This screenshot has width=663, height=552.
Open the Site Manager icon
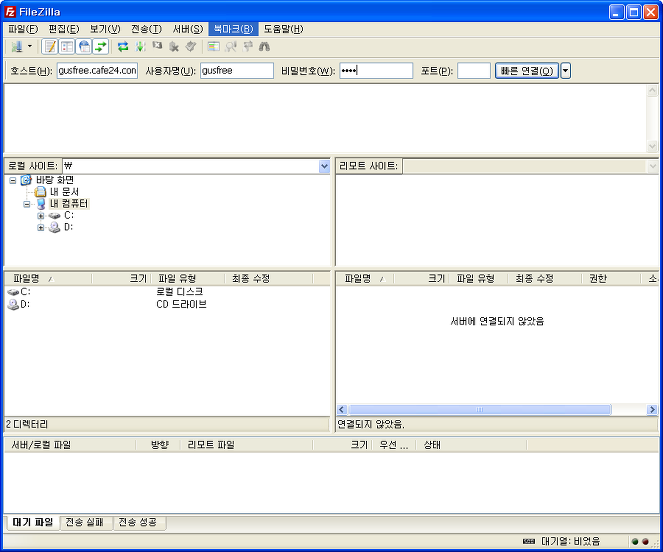coord(17,47)
